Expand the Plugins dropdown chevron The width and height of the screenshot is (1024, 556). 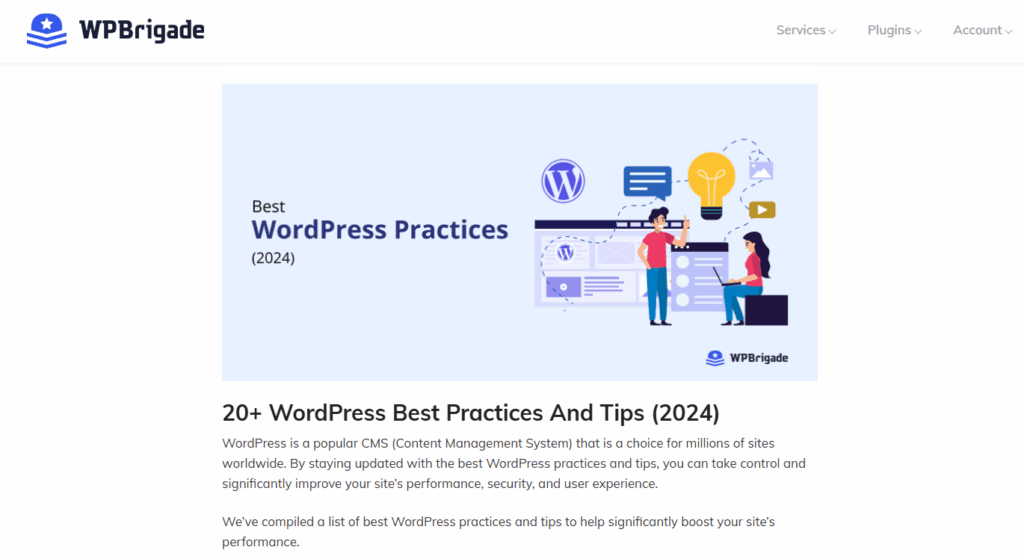918,31
